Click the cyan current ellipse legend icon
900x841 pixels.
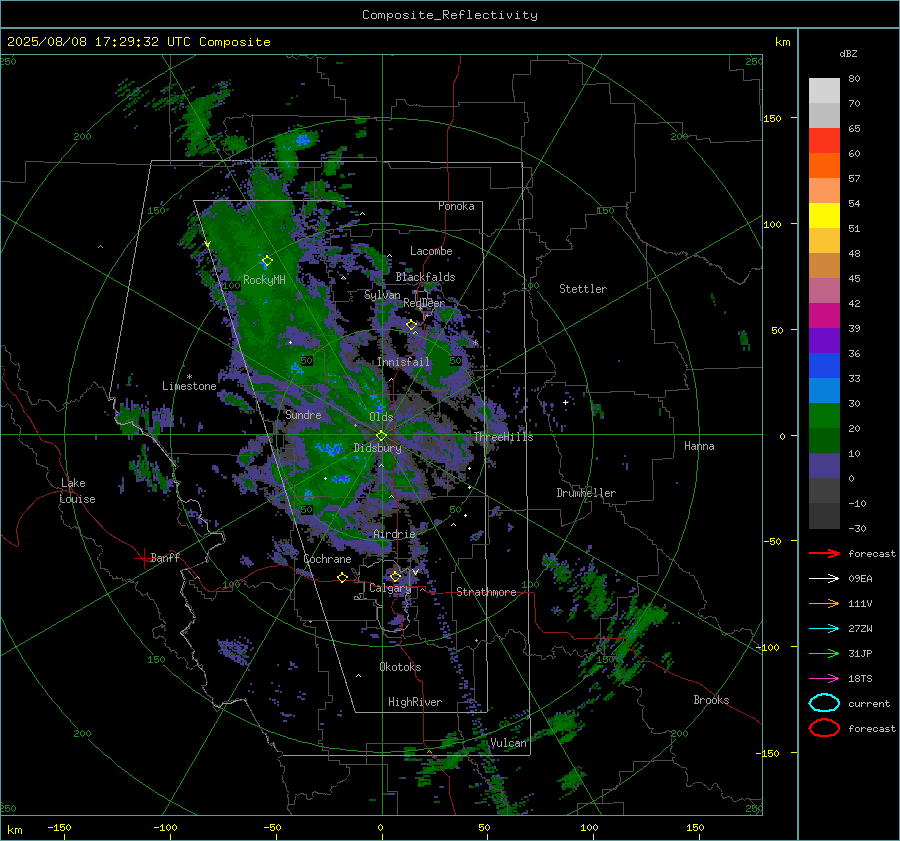(824, 703)
